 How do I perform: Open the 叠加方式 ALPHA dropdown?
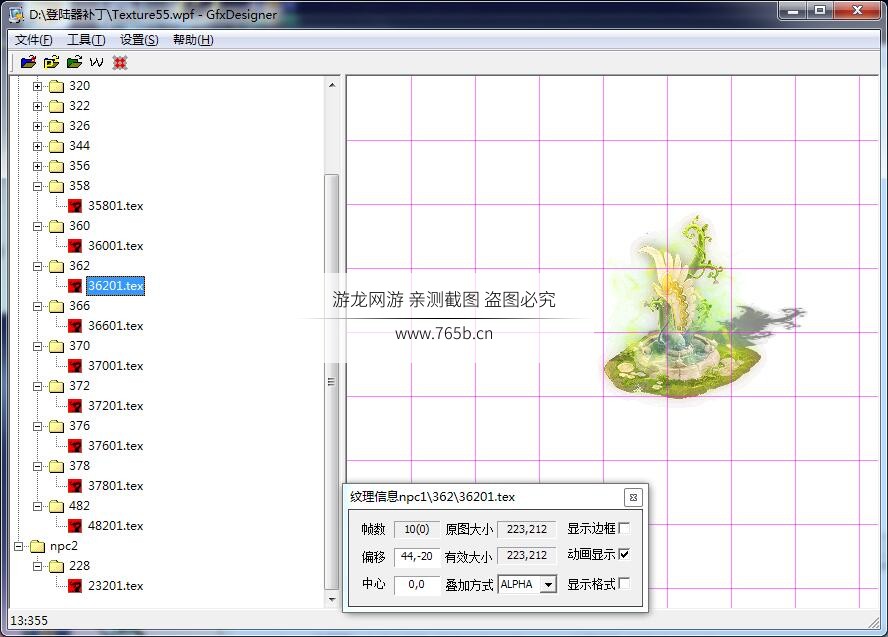click(548, 584)
